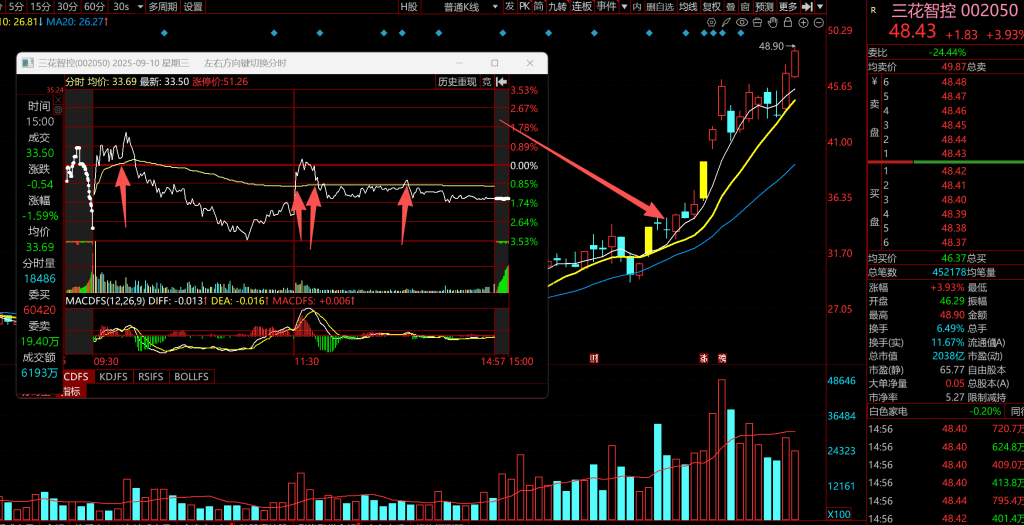This screenshot has width=1024, height=525.
Task: Expand the 事件 dropdown arrow
Action: coord(625,6)
